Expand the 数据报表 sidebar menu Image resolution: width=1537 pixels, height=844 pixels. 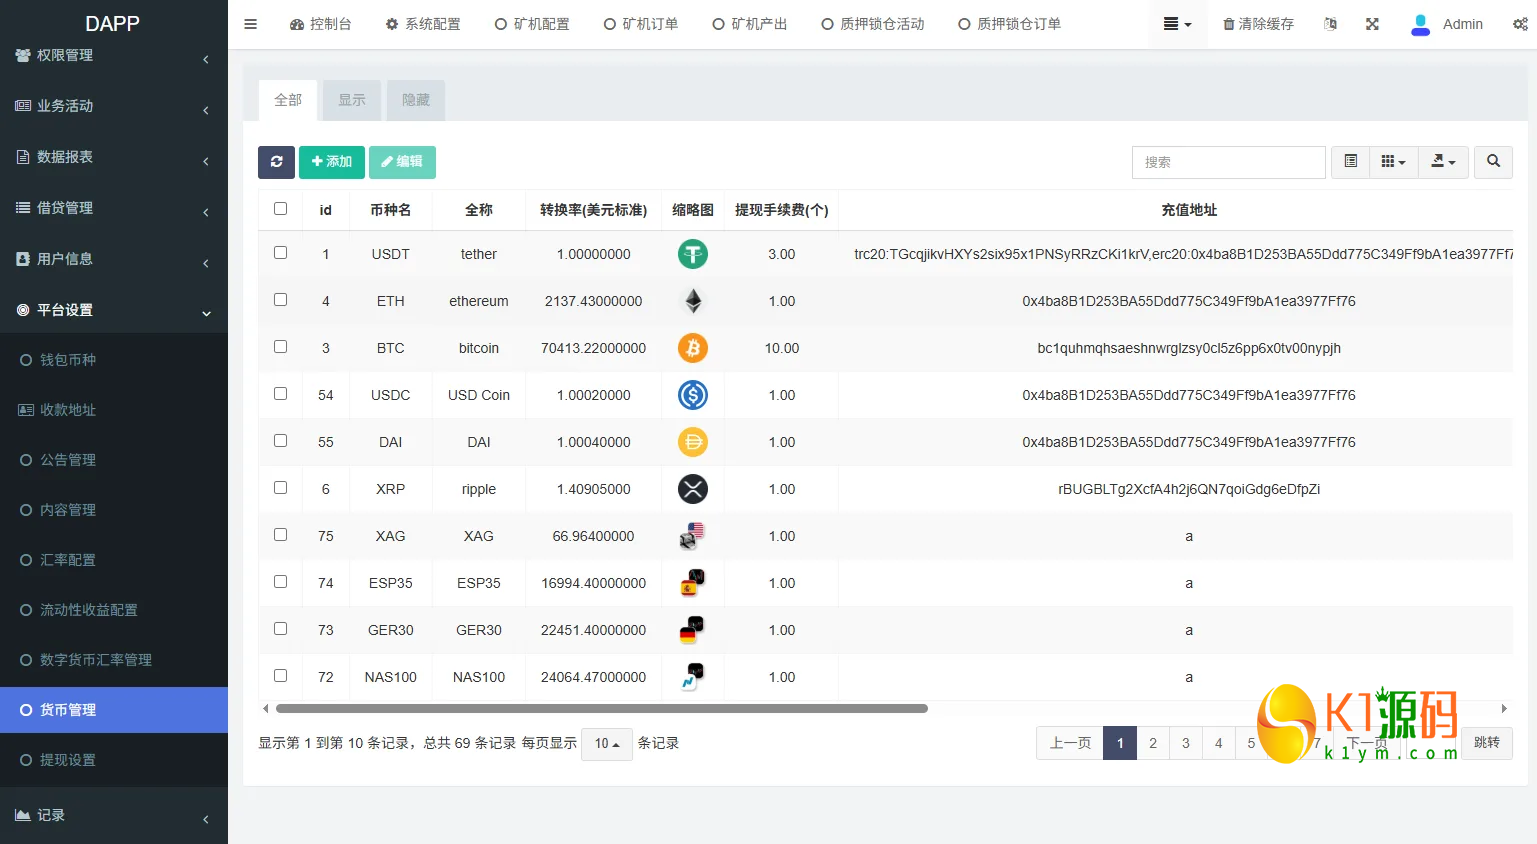click(x=114, y=157)
